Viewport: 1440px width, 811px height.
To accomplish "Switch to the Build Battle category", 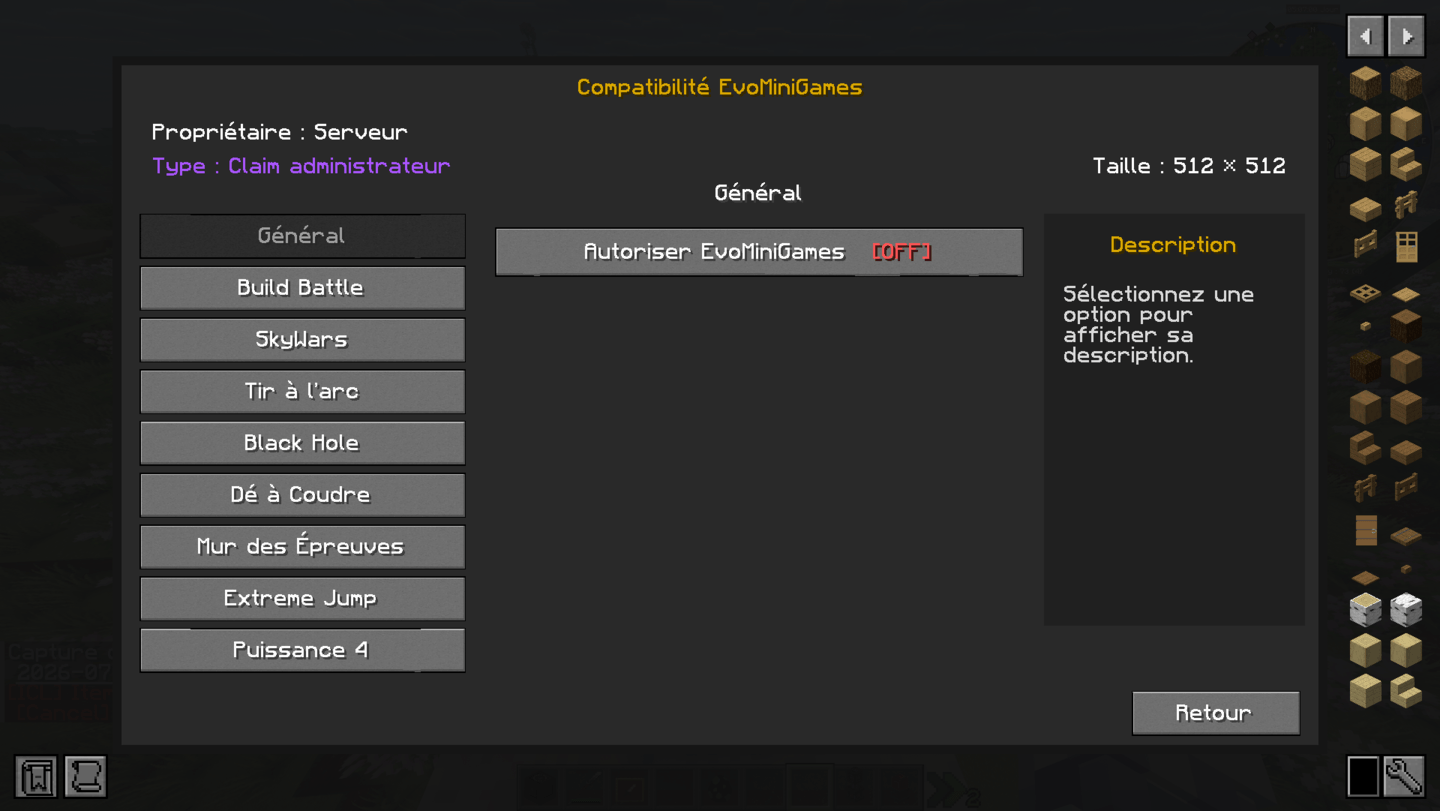I will (302, 288).
